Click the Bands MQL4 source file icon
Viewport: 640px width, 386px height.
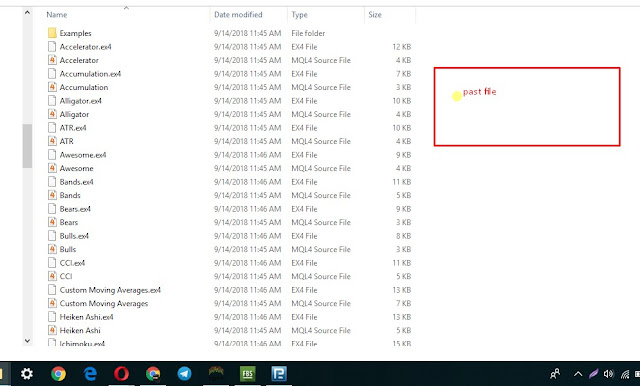(52, 195)
